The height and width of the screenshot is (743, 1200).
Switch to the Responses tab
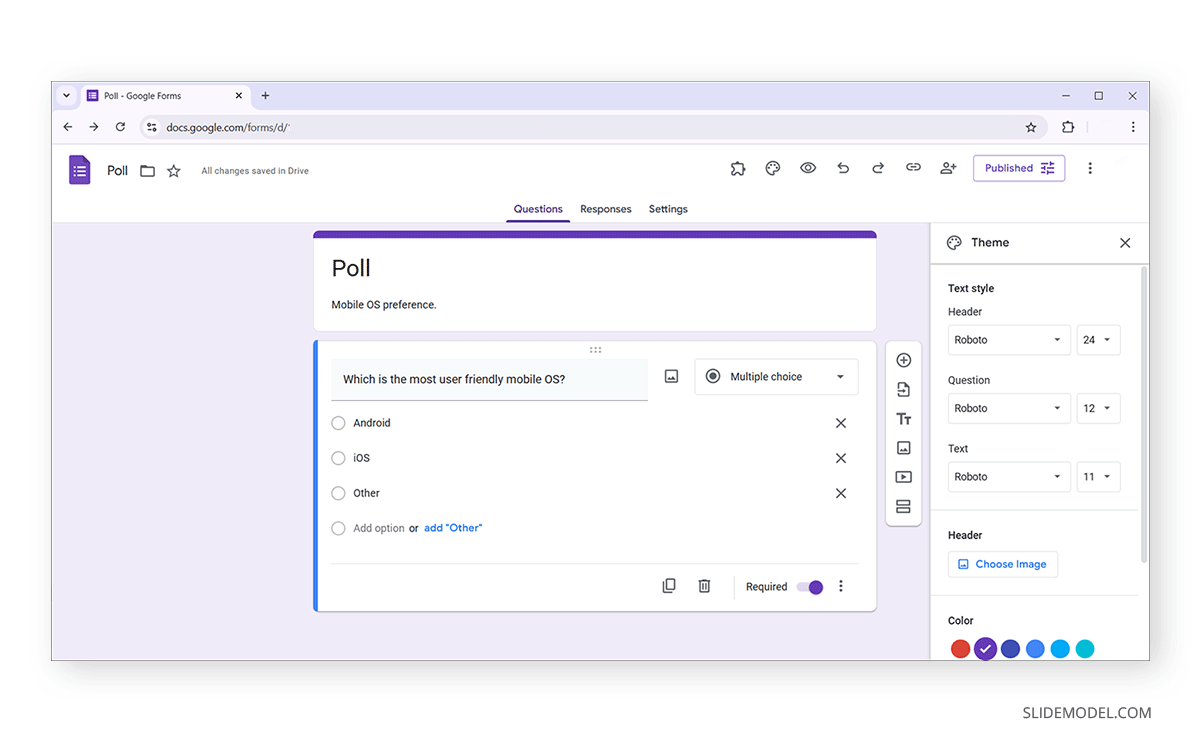click(605, 209)
